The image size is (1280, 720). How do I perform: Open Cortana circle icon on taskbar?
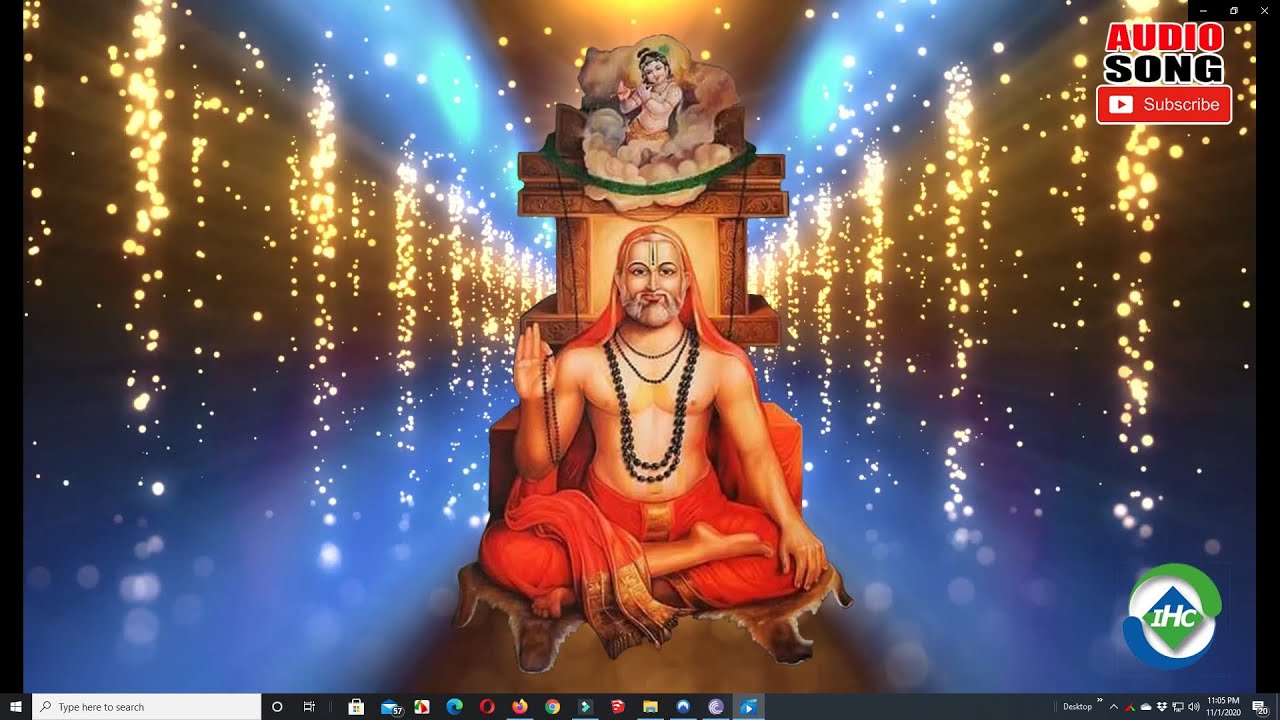pos(277,706)
